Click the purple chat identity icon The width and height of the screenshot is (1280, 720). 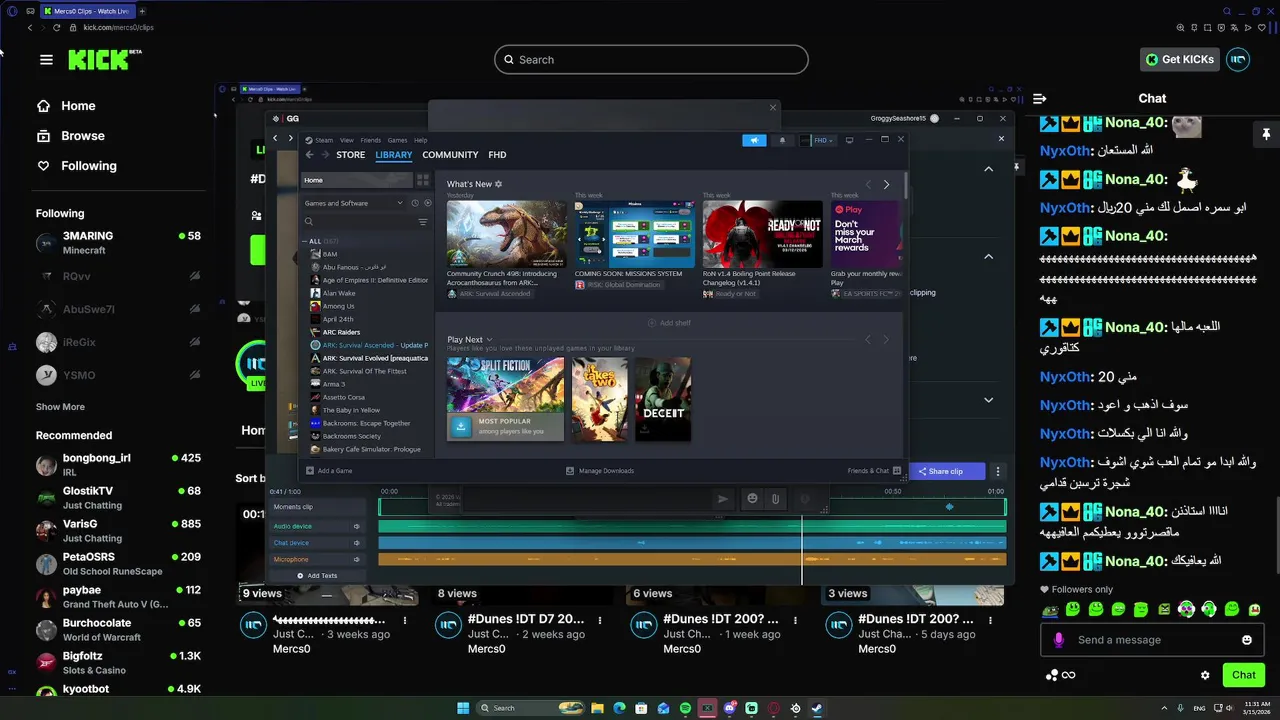pos(1059,640)
